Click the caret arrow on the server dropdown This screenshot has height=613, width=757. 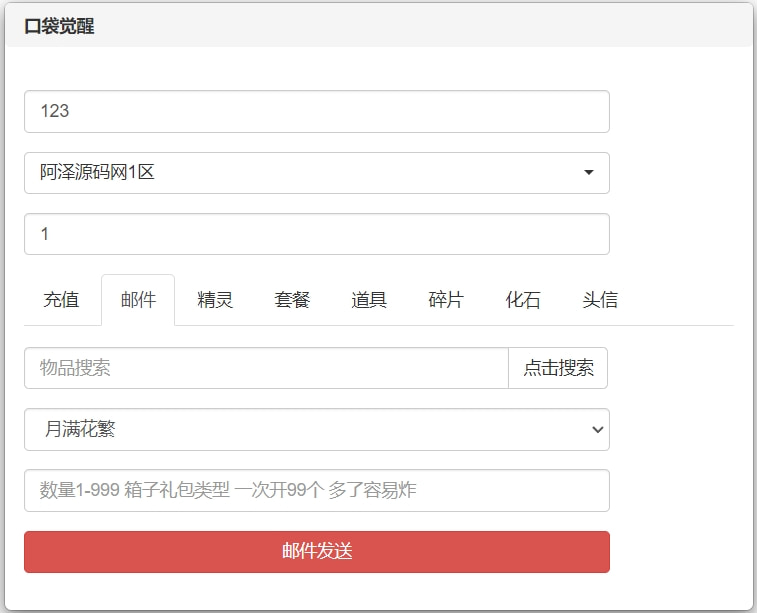[588, 173]
